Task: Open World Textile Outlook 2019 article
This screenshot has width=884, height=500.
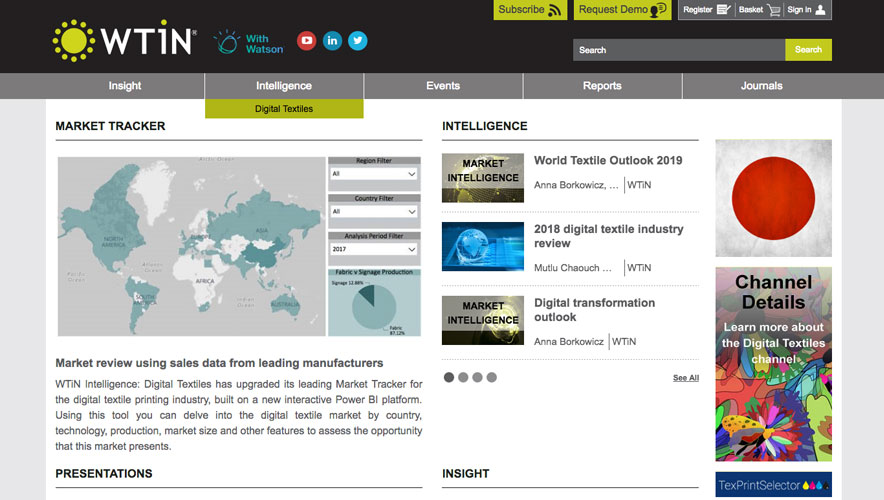Action: pos(608,161)
